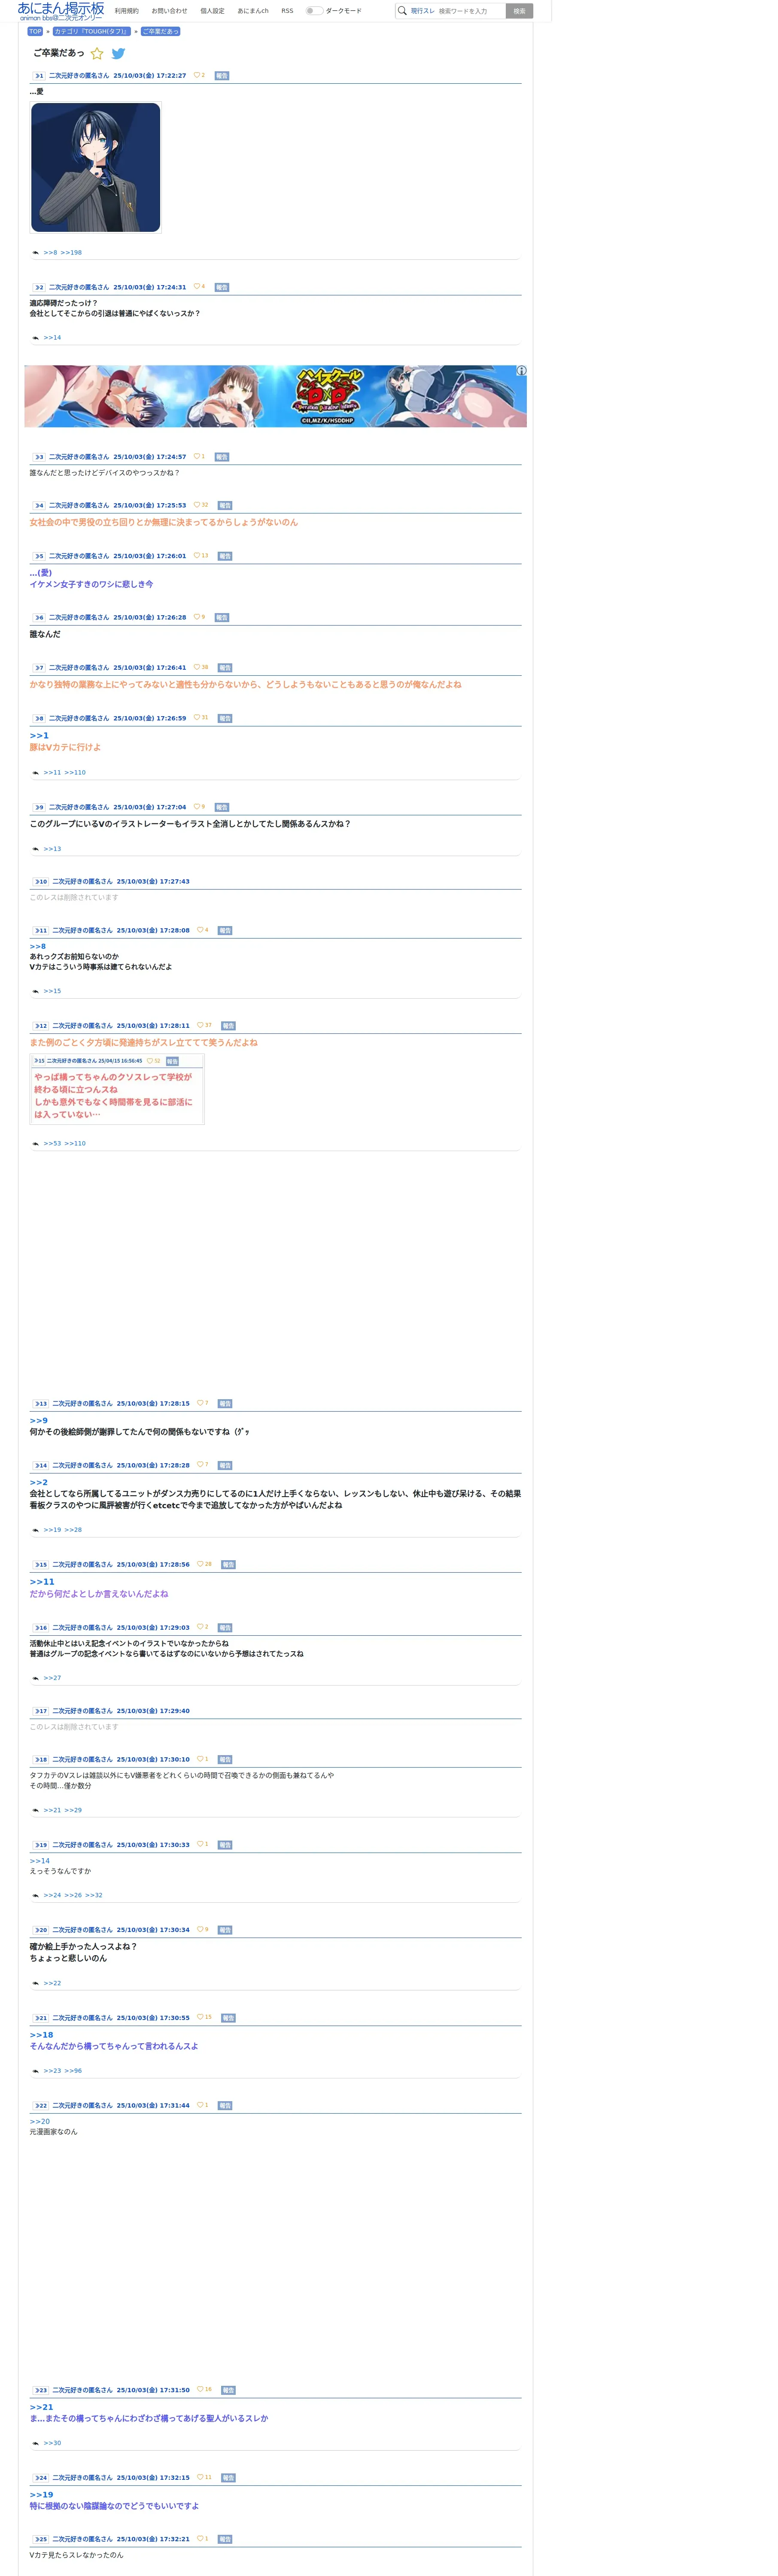Report post 1 with its 報告 button
The height and width of the screenshot is (2576, 778).
point(222,76)
